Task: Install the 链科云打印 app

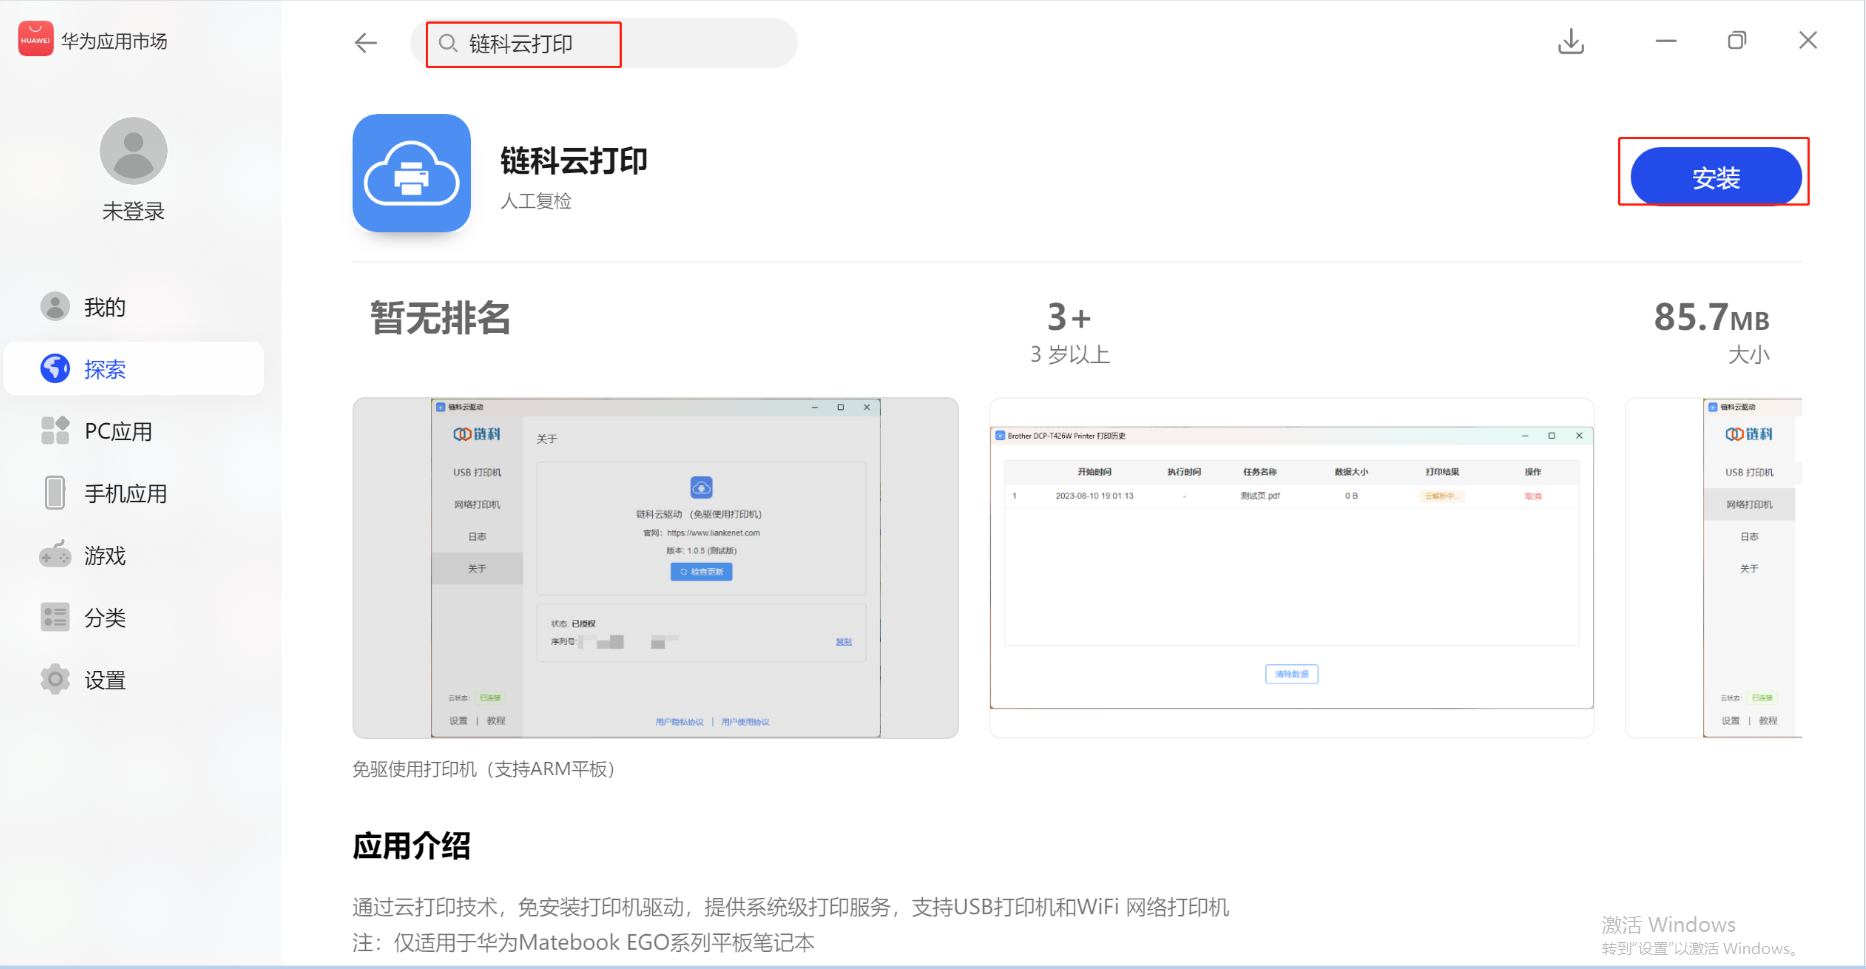Action: [1716, 177]
